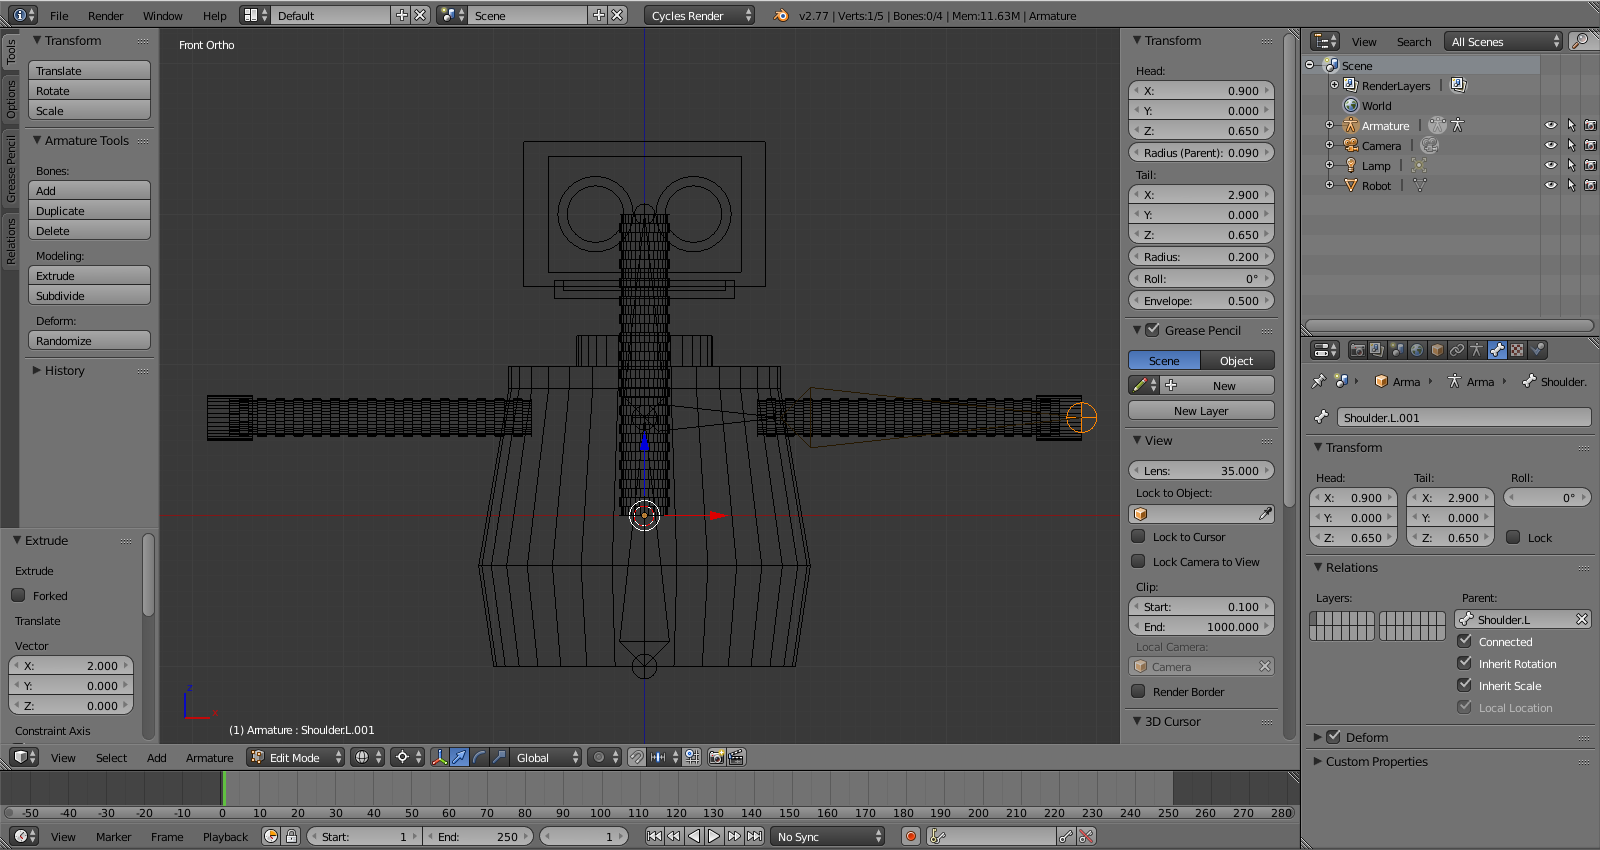Enable the Lock Camera to View checkbox
Screen dimensions: 1600x850
click(1138, 561)
